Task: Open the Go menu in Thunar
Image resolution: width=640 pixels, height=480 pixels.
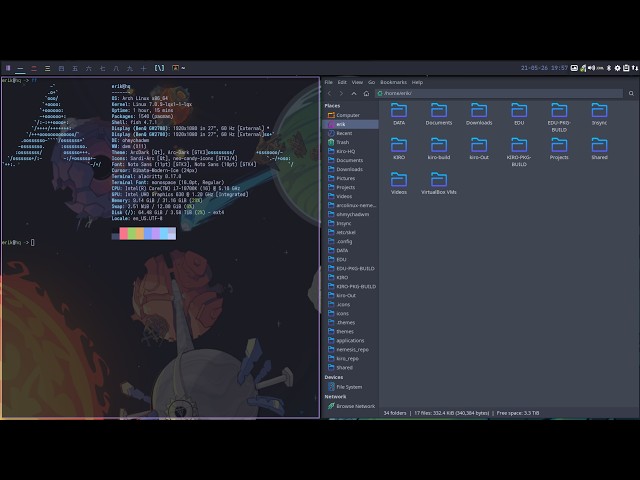Action: [371, 82]
